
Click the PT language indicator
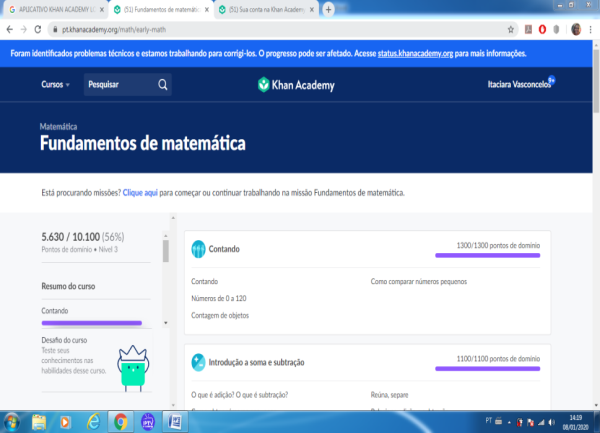click(x=488, y=421)
